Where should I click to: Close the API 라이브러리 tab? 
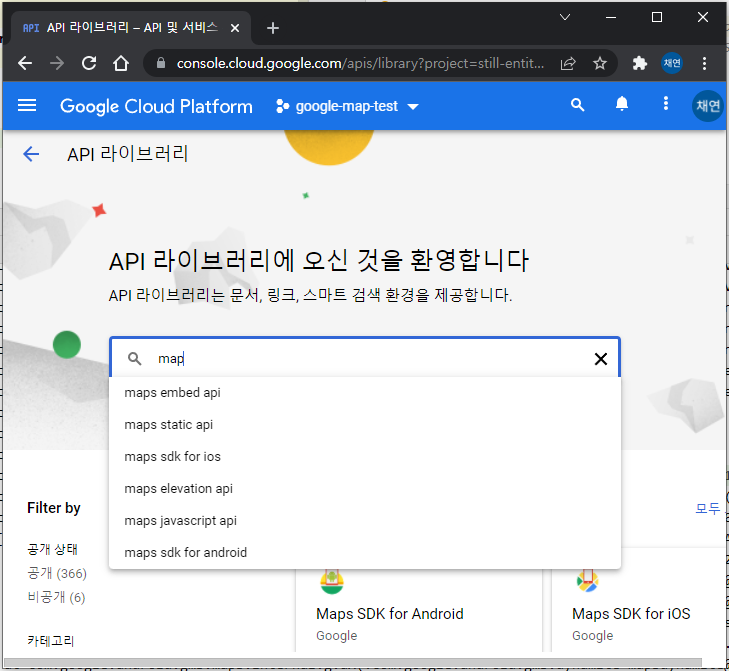click(x=235, y=28)
